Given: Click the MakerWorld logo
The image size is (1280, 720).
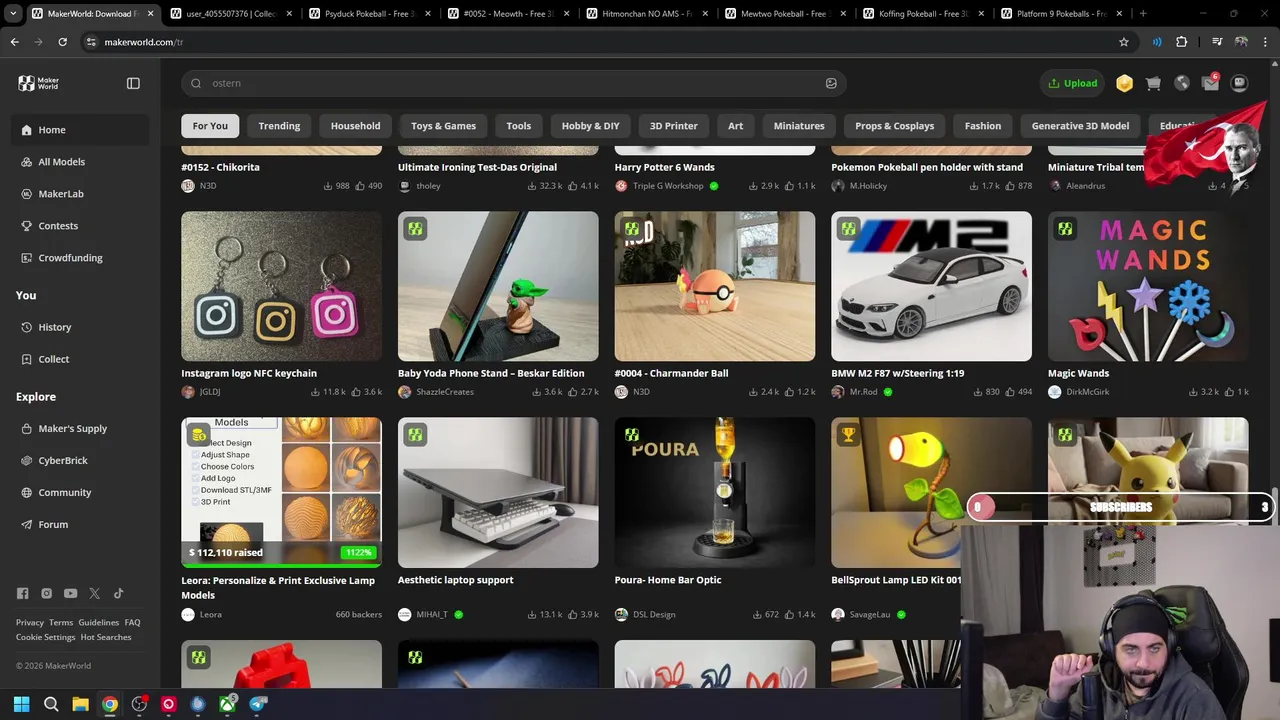Looking at the screenshot, I should 39,83.
